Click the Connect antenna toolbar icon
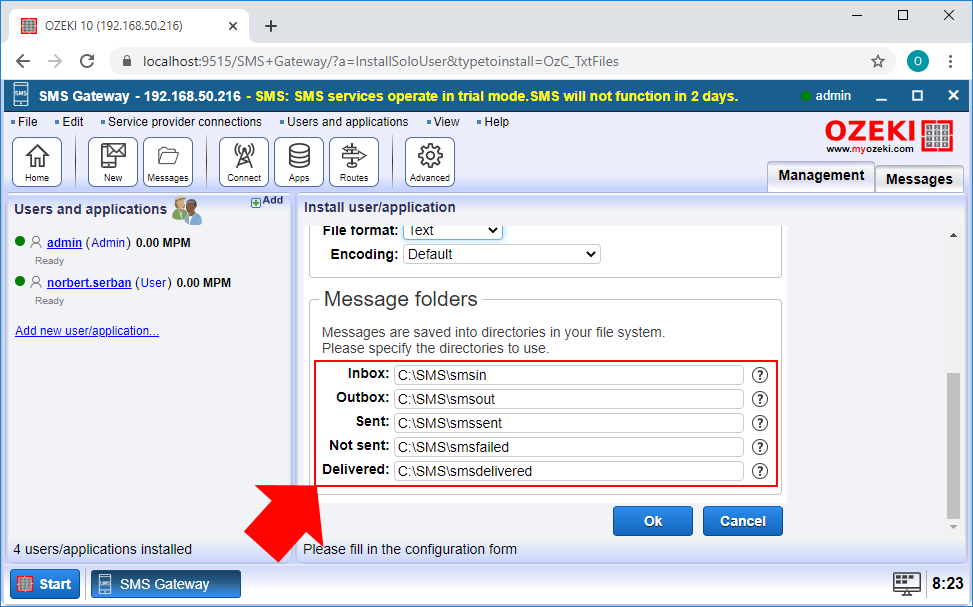 coord(244,162)
